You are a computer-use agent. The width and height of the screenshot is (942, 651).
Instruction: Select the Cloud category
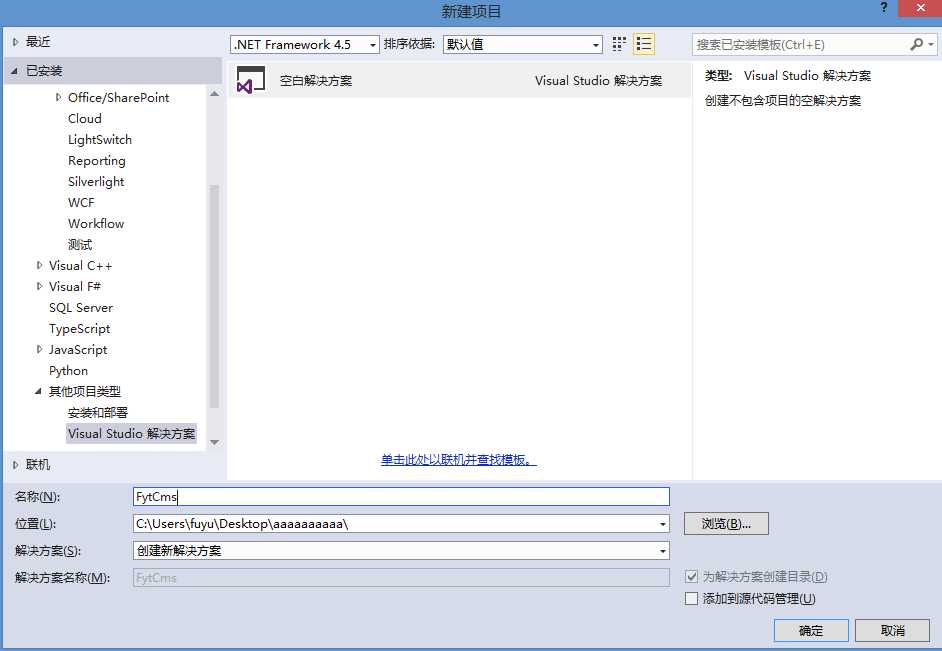coord(85,118)
